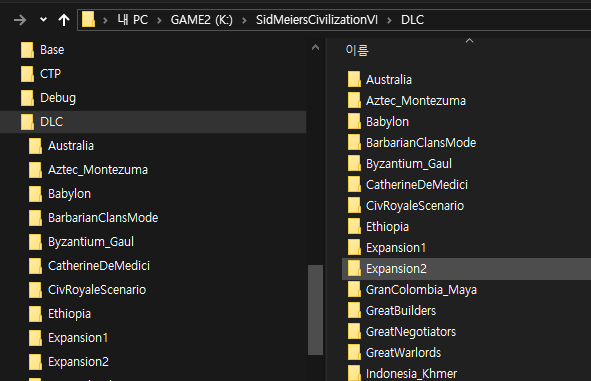Select CTP folder in navigation tree
The height and width of the screenshot is (381, 591).
click(x=51, y=74)
